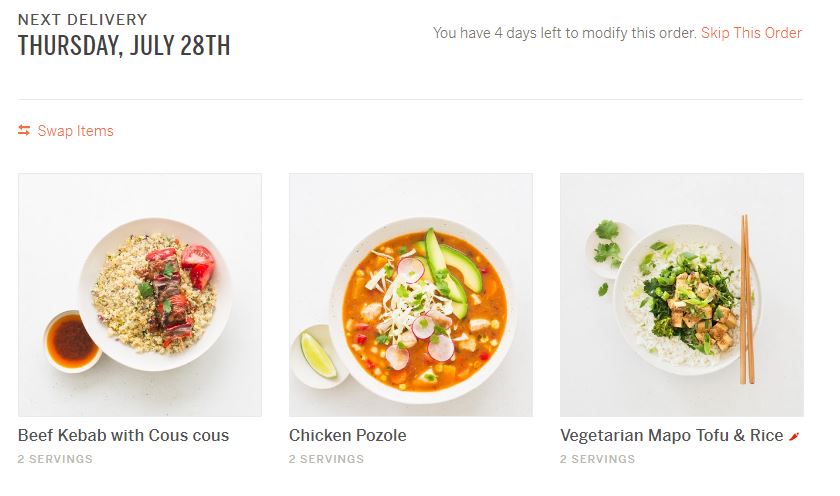View the Vegetarian Mapo Tofu photo

pyautogui.click(x=681, y=295)
